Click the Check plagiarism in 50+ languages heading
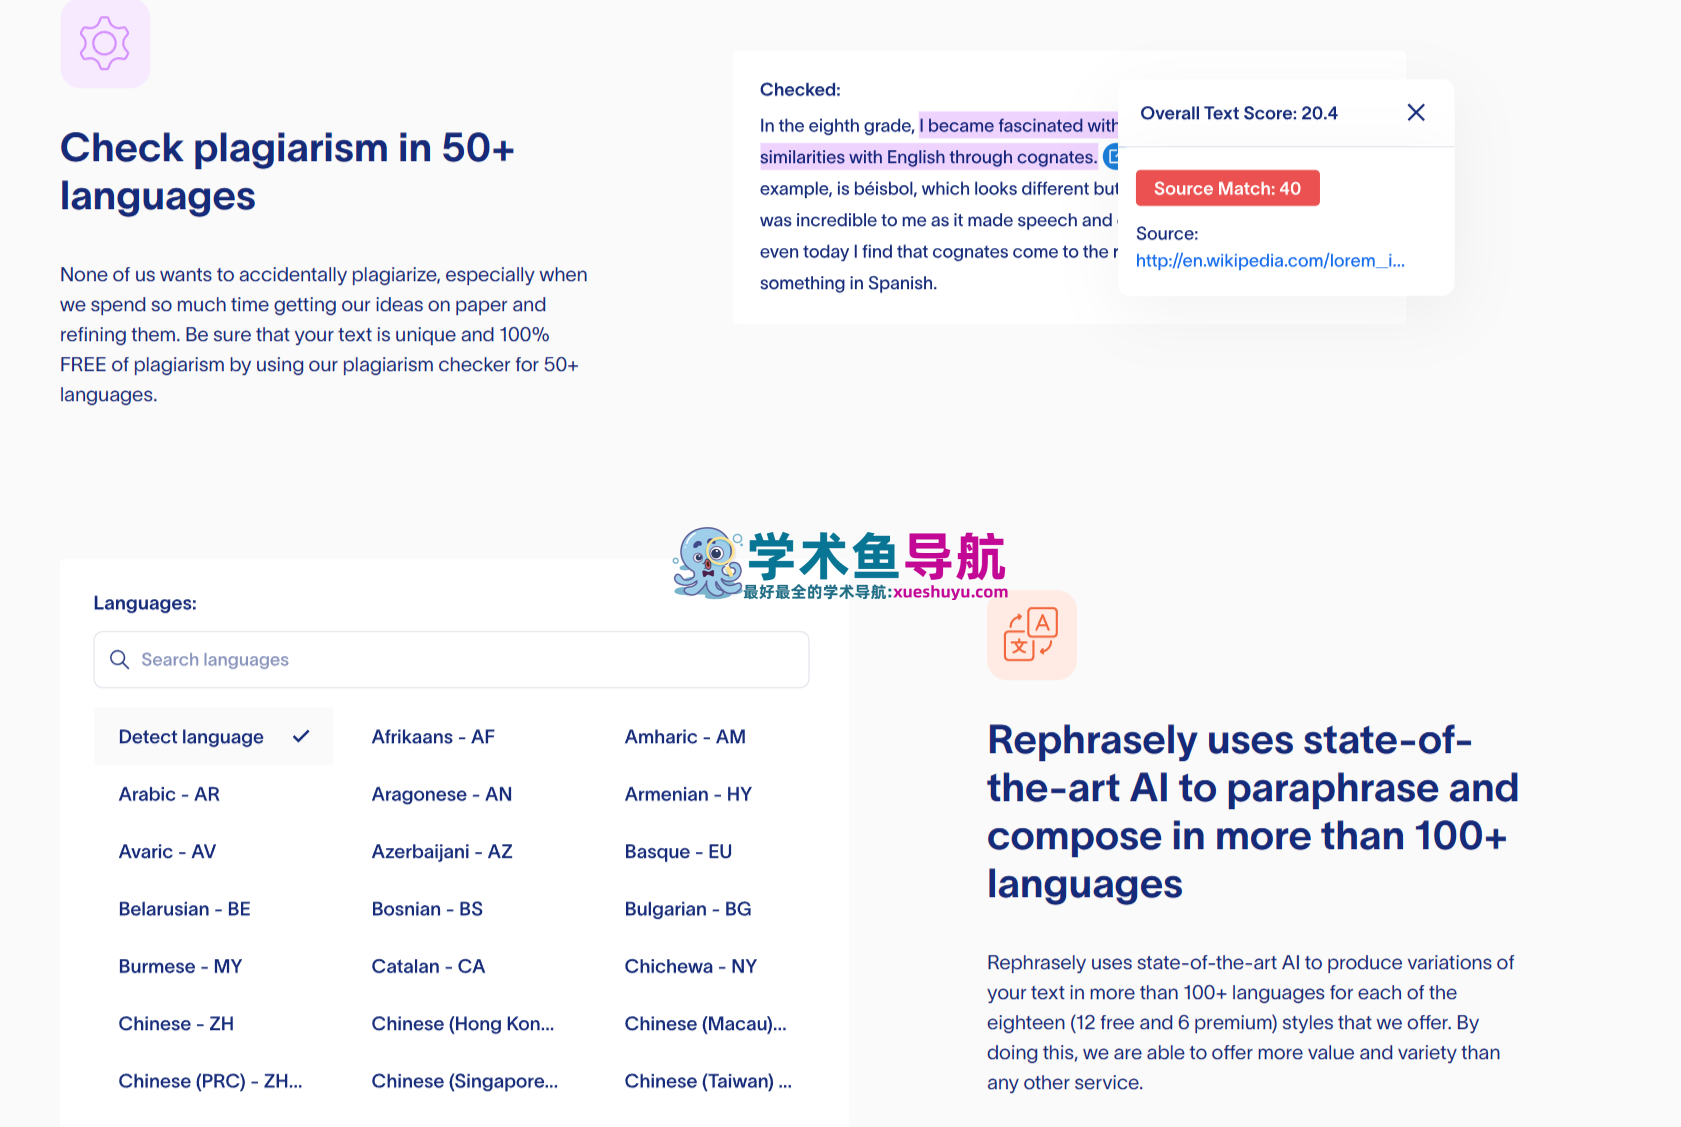 (287, 172)
